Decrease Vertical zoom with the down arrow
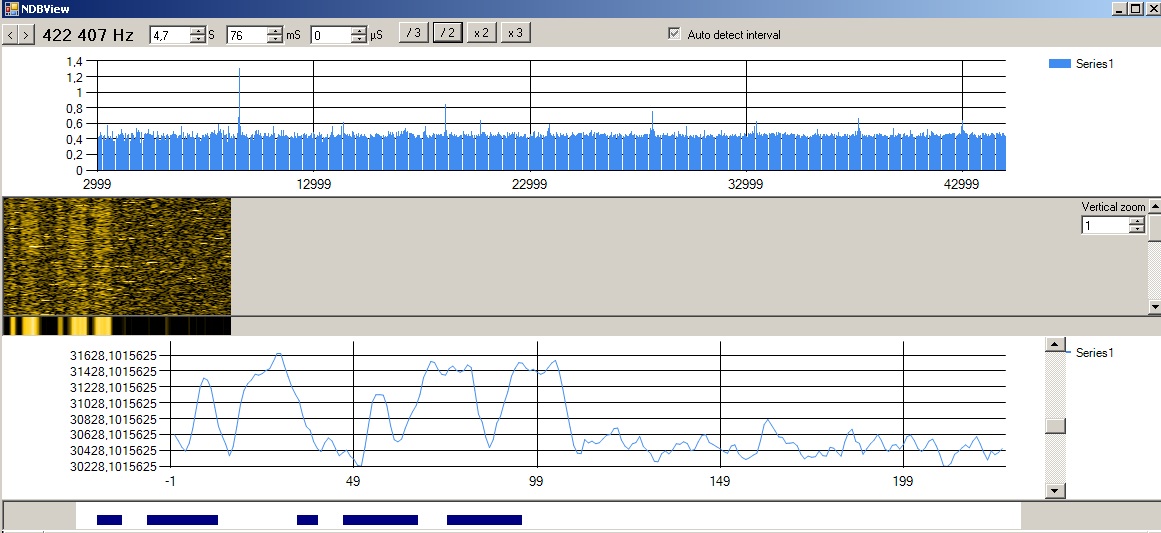The image size is (1161, 533). click(x=1137, y=229)
